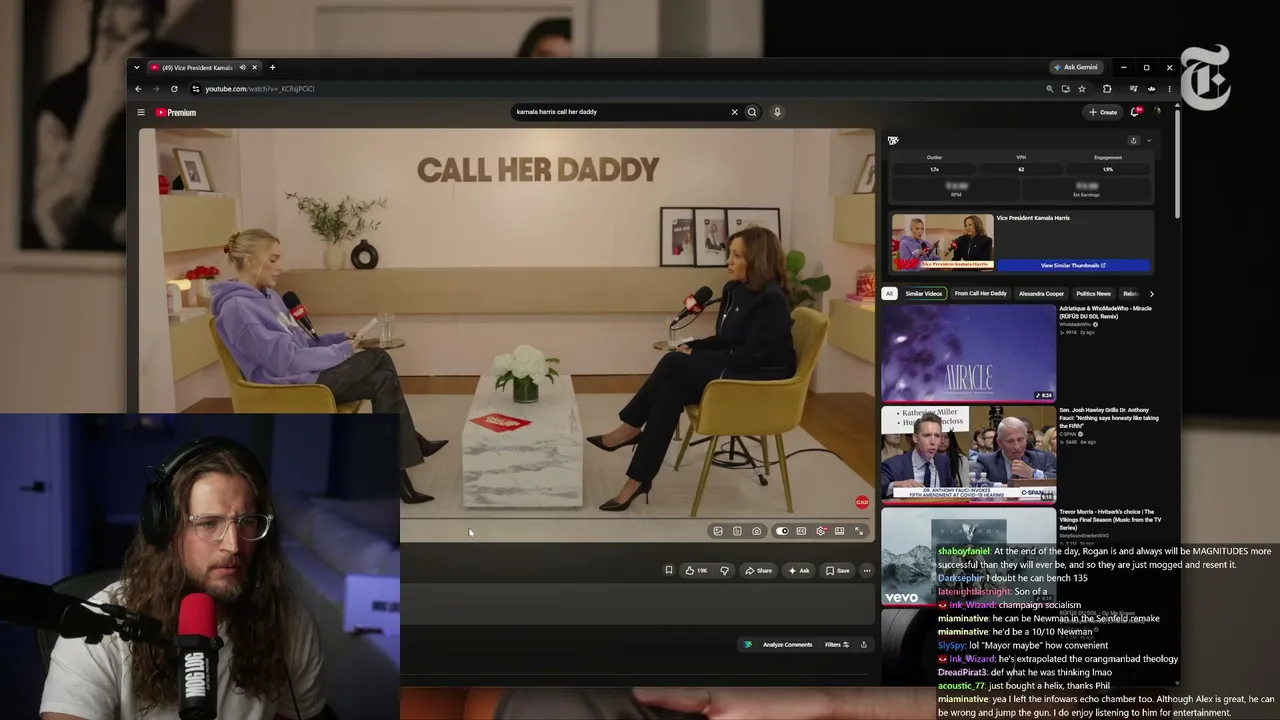Open the YouTube guide hamburger menu
The image size is (1280, 720).
(x=141, y=112)
